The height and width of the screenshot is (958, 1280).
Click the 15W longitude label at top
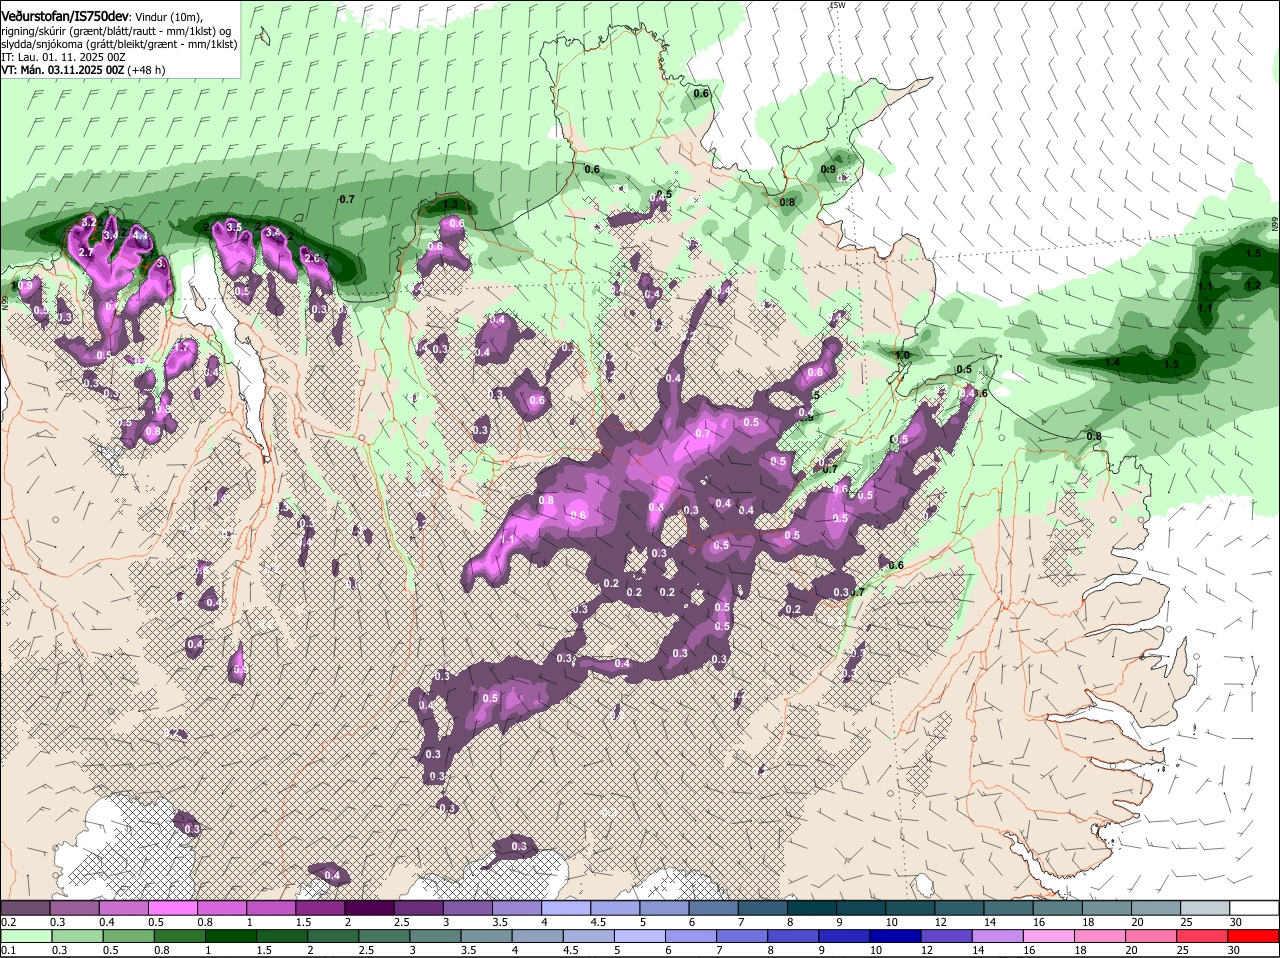click(837, 5)
